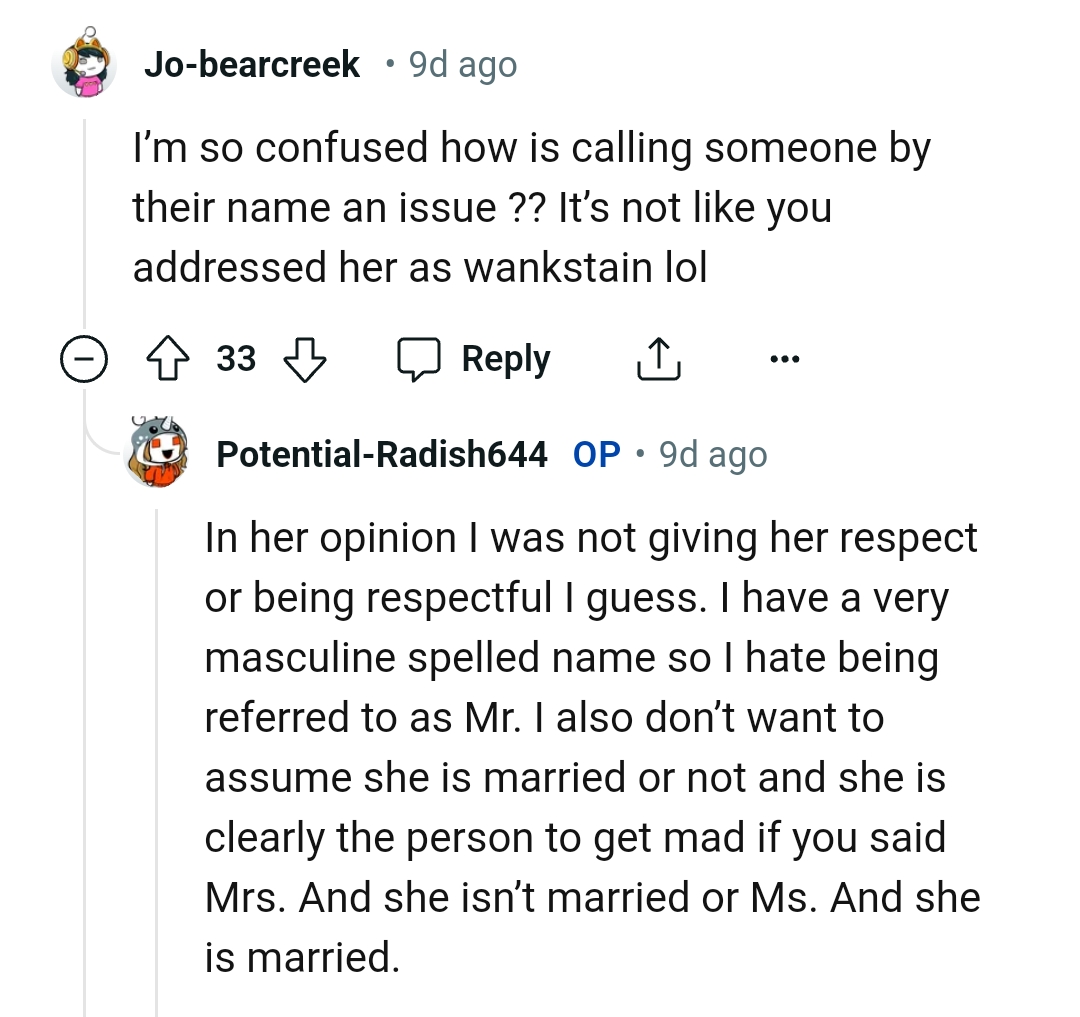Click the share icon under Jo-bearcreek's comment
The width and height of the screenshot is (1080, 1017).
click(658, 358)
